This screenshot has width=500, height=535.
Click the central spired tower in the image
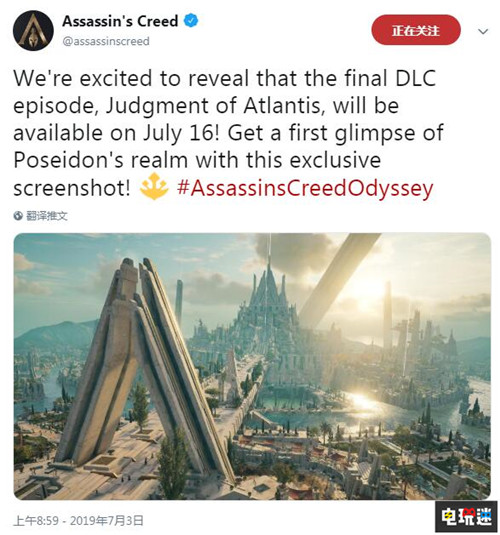click(268, 300)
